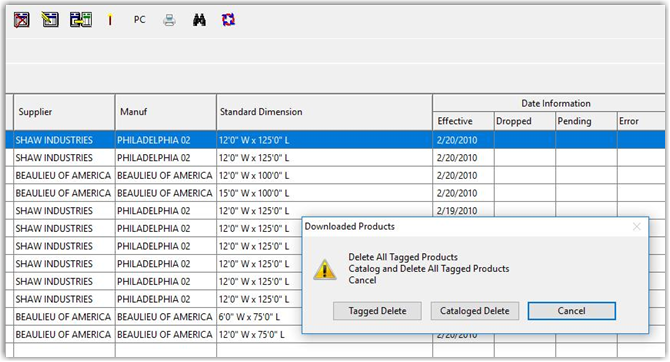Click dimension 15'0" W x 100'0" L cell

coord(325,193)
